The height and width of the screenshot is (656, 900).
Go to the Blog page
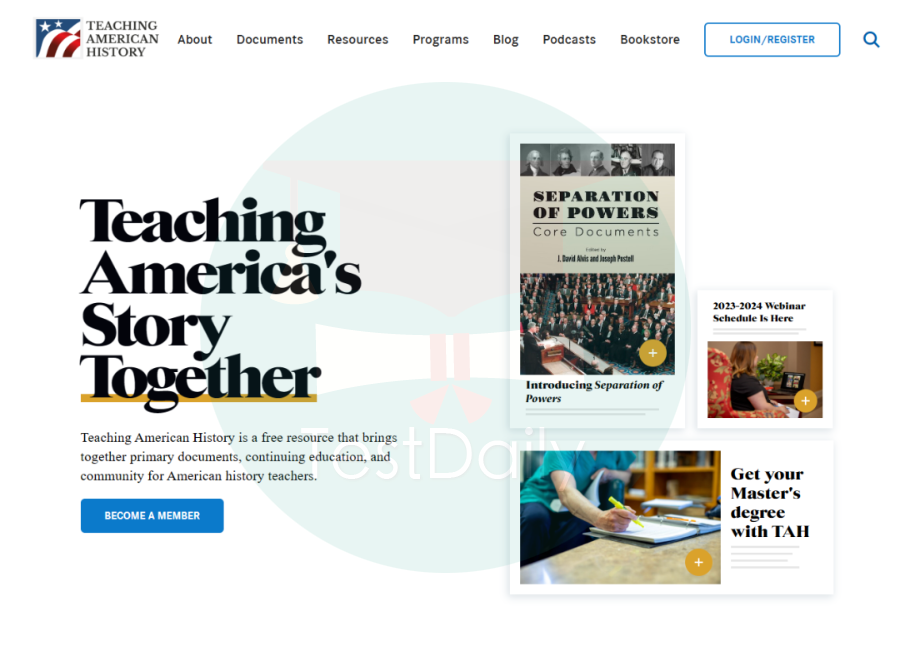pos(506,40)
